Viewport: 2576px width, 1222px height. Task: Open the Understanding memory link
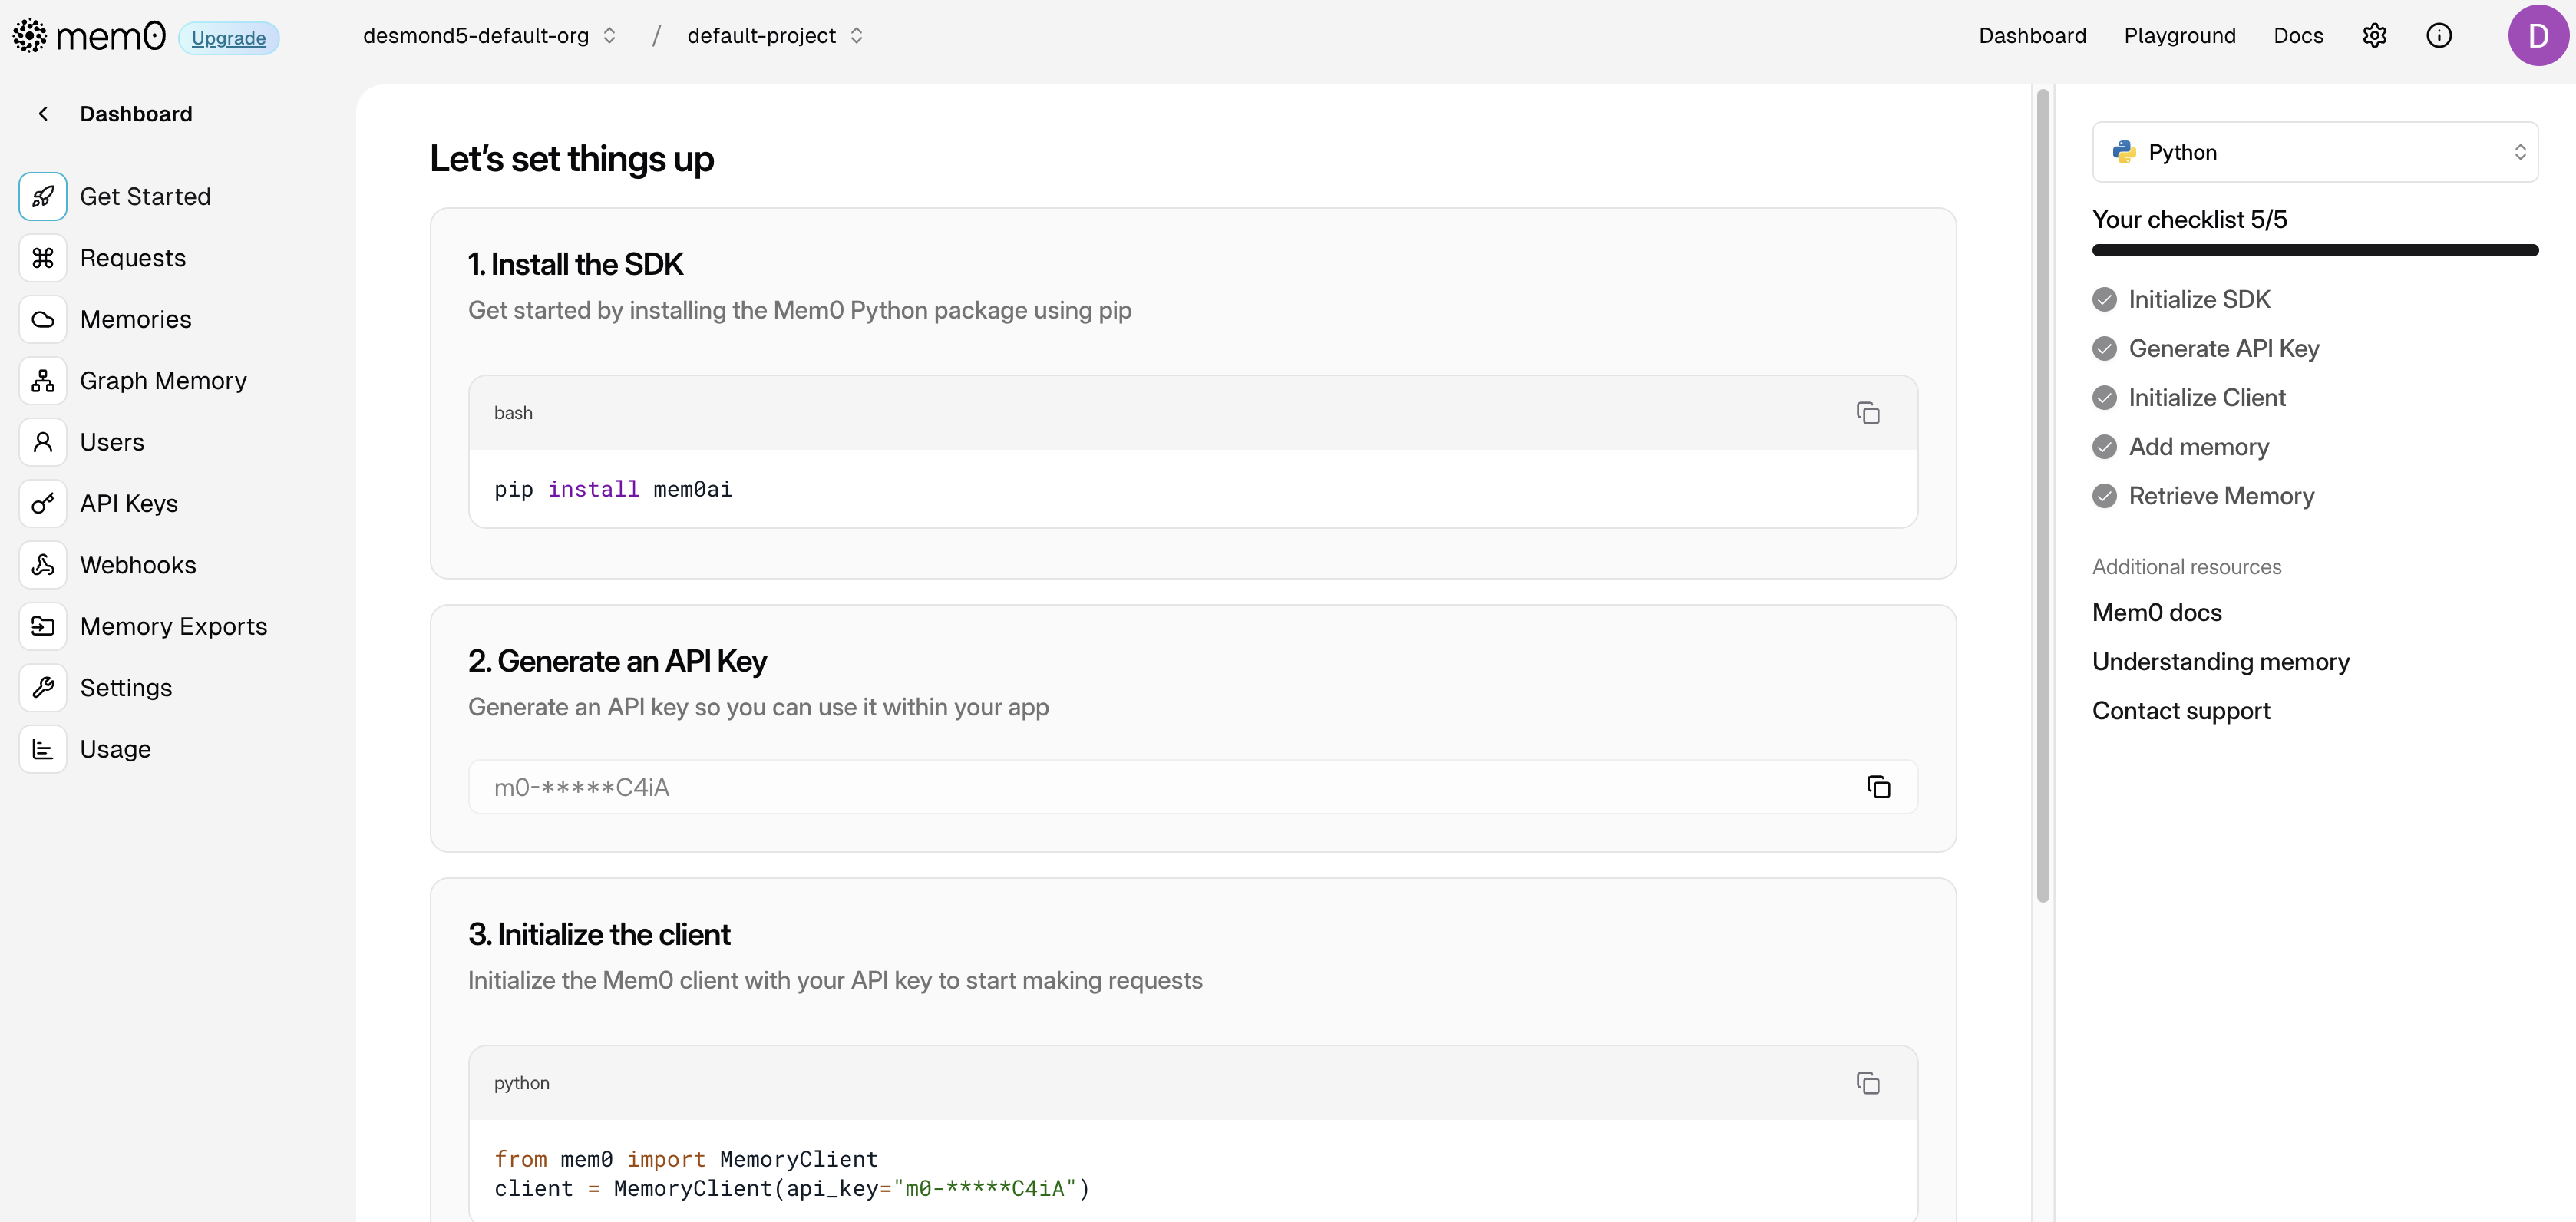[x=2220, y=661]
